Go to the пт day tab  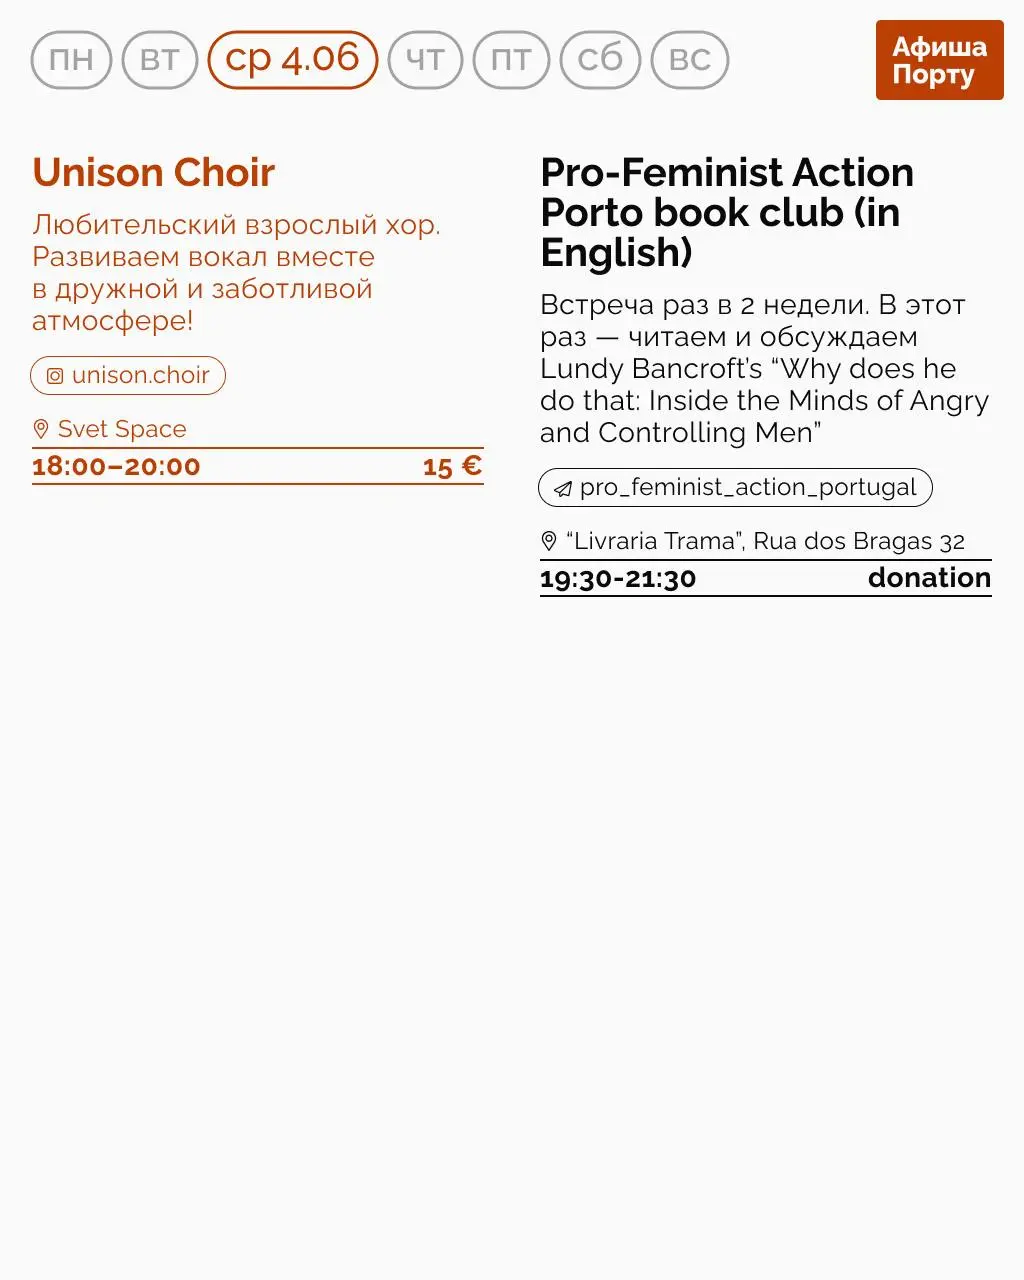tap(511, 60)
